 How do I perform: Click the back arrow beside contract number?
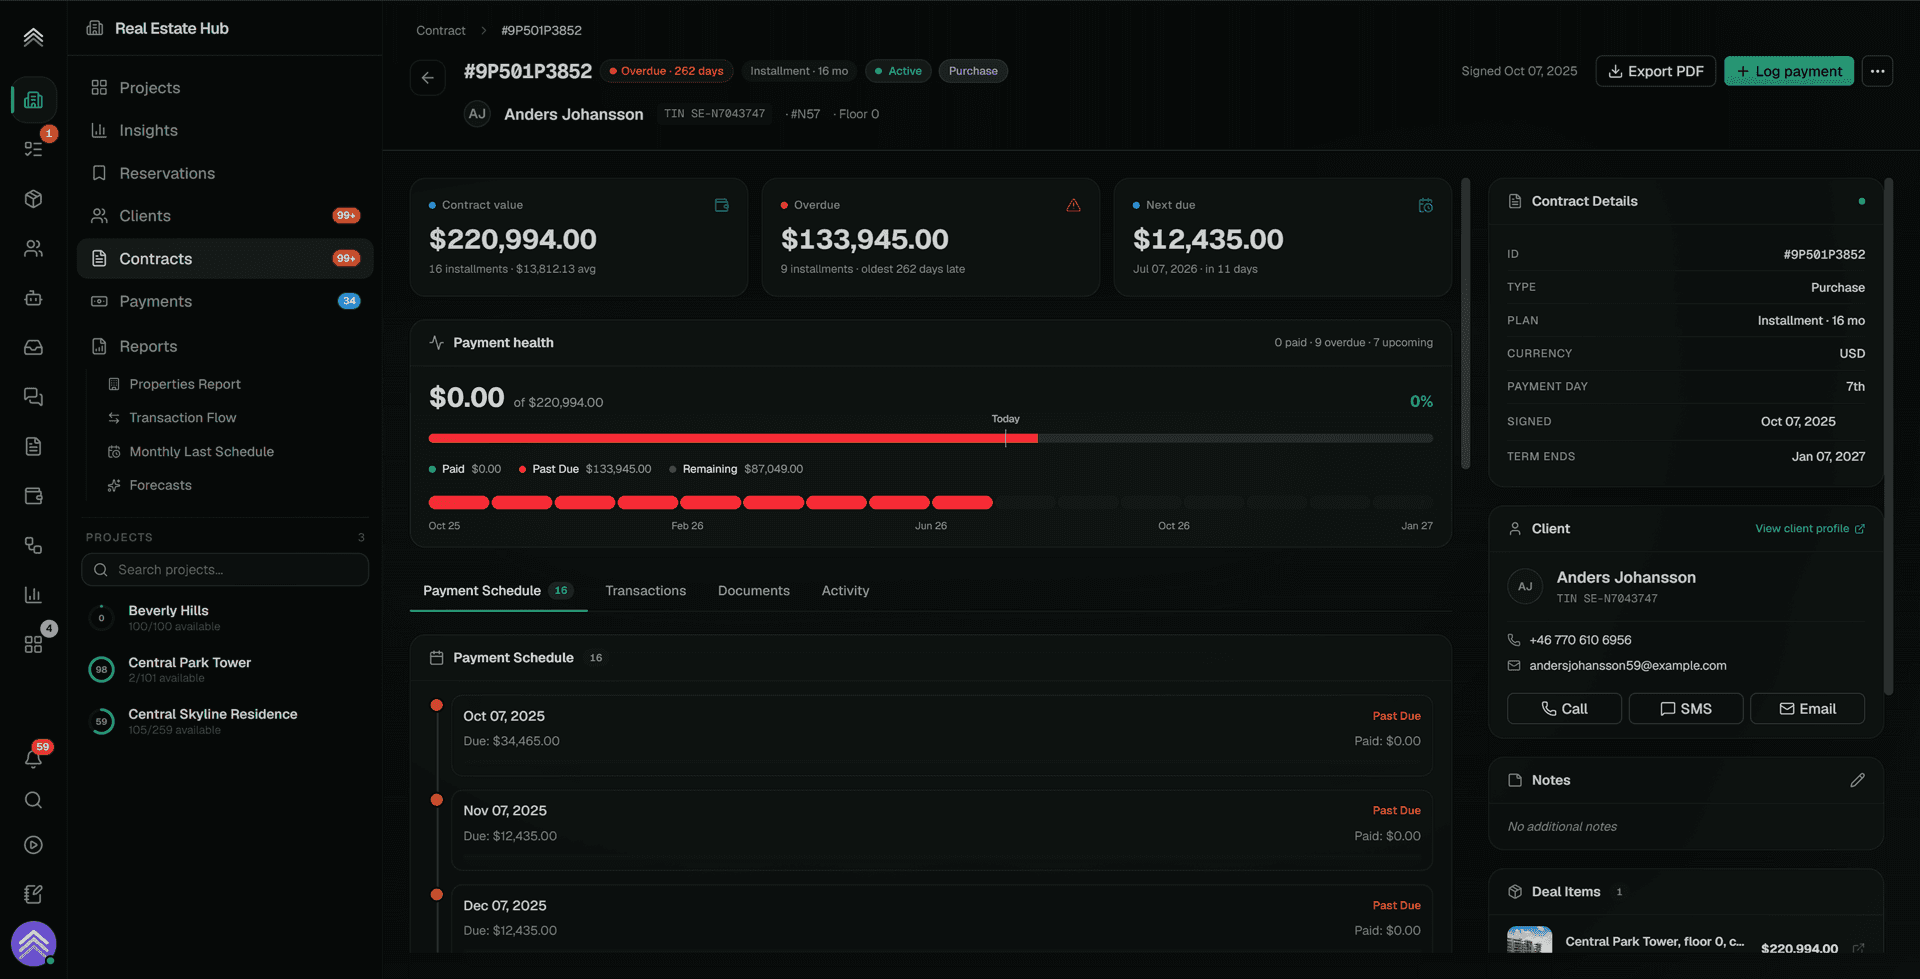pyautogui.click(x=428, y=77)
